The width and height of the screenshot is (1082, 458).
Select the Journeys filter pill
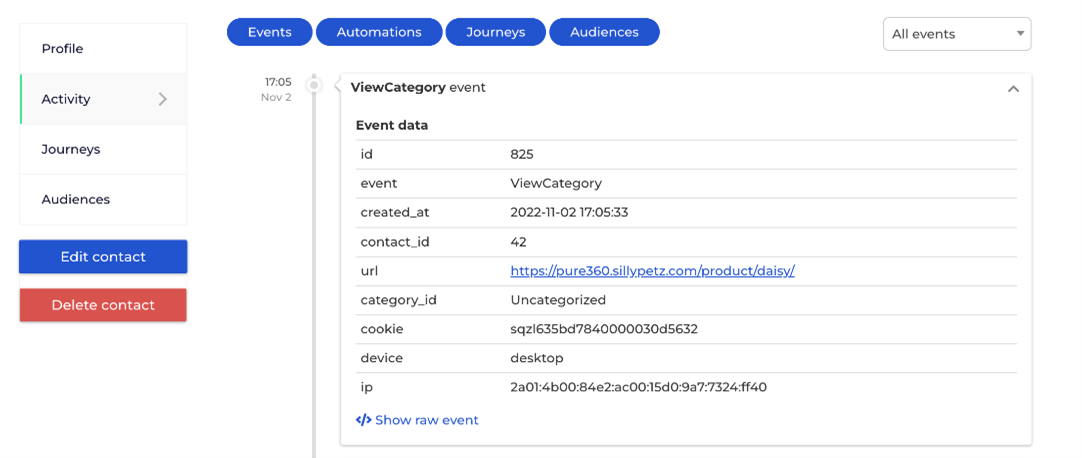tap(495, 32)
